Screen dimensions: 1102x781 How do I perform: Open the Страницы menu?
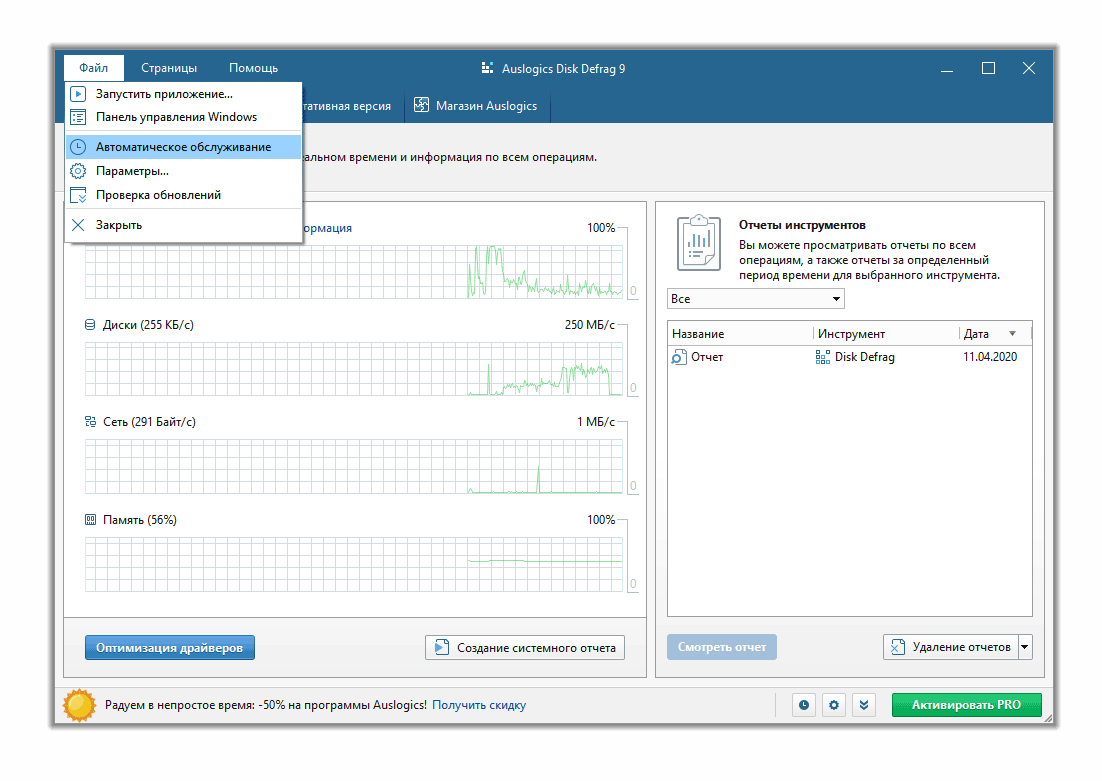(x=169, y=68)
